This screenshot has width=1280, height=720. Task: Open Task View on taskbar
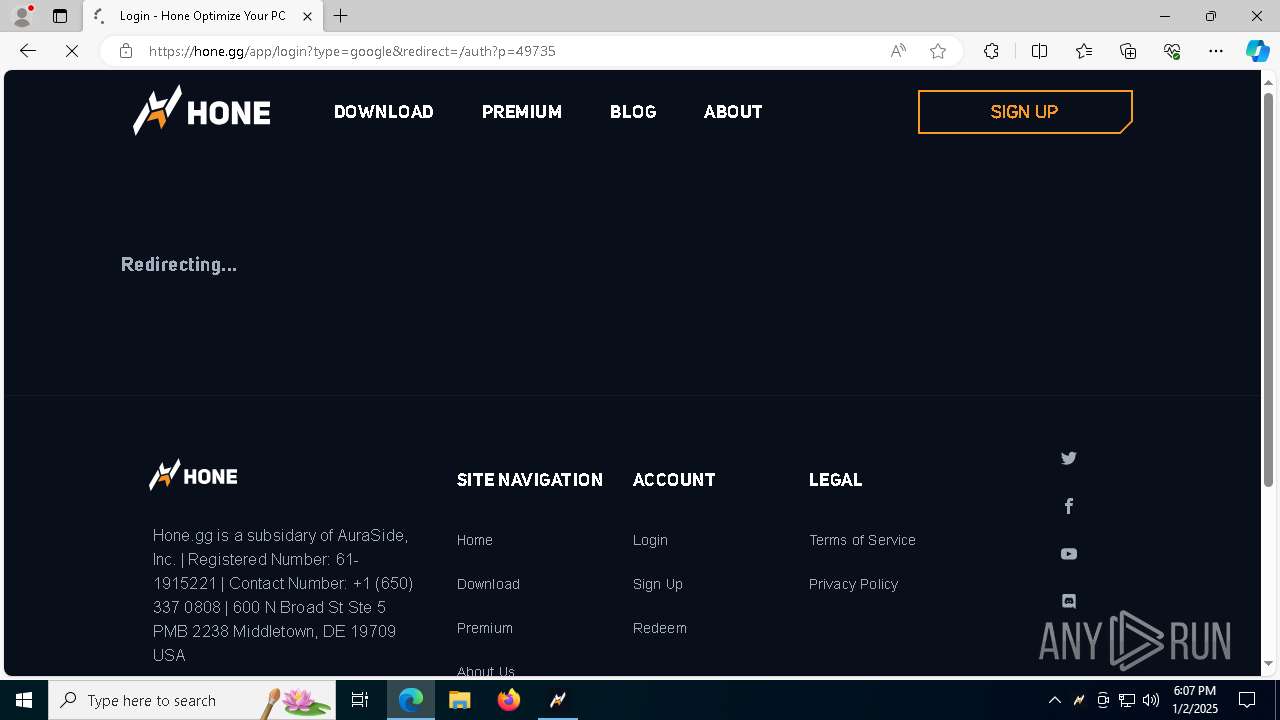point(360,700)
